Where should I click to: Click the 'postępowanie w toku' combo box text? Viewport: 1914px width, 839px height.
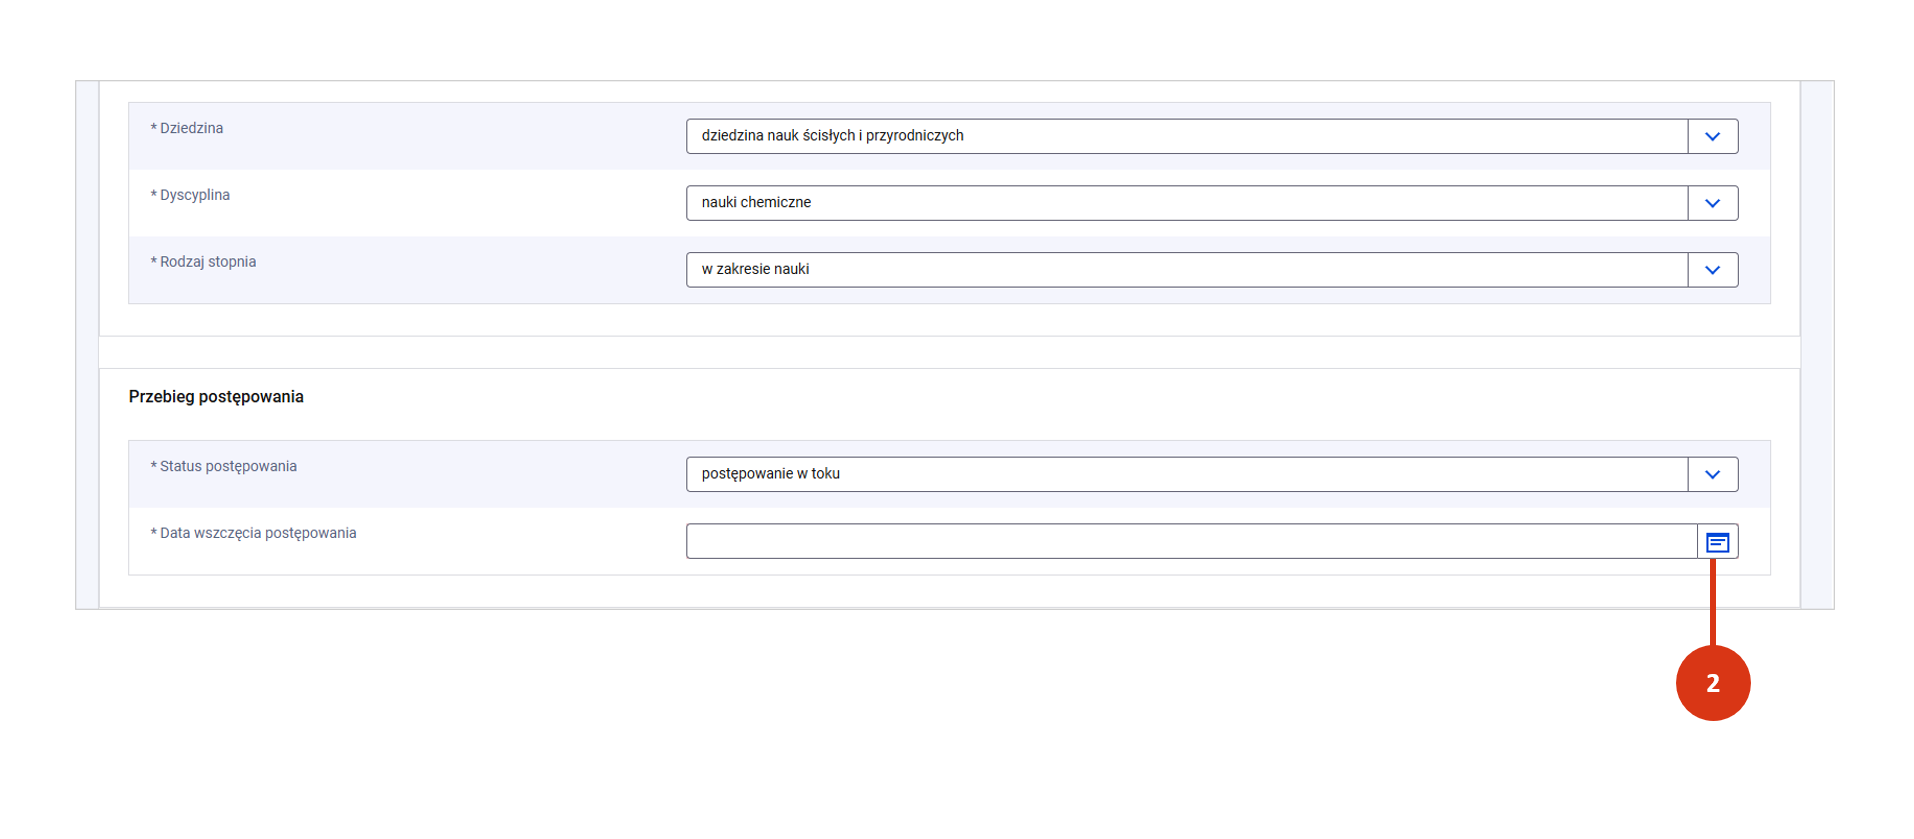tap(770, 474)
